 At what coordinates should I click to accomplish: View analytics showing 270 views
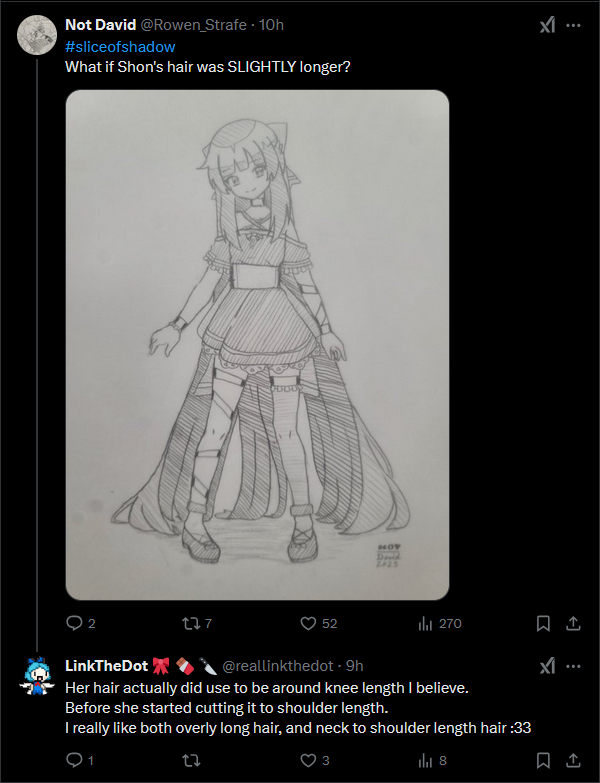(x=424, y=623)
